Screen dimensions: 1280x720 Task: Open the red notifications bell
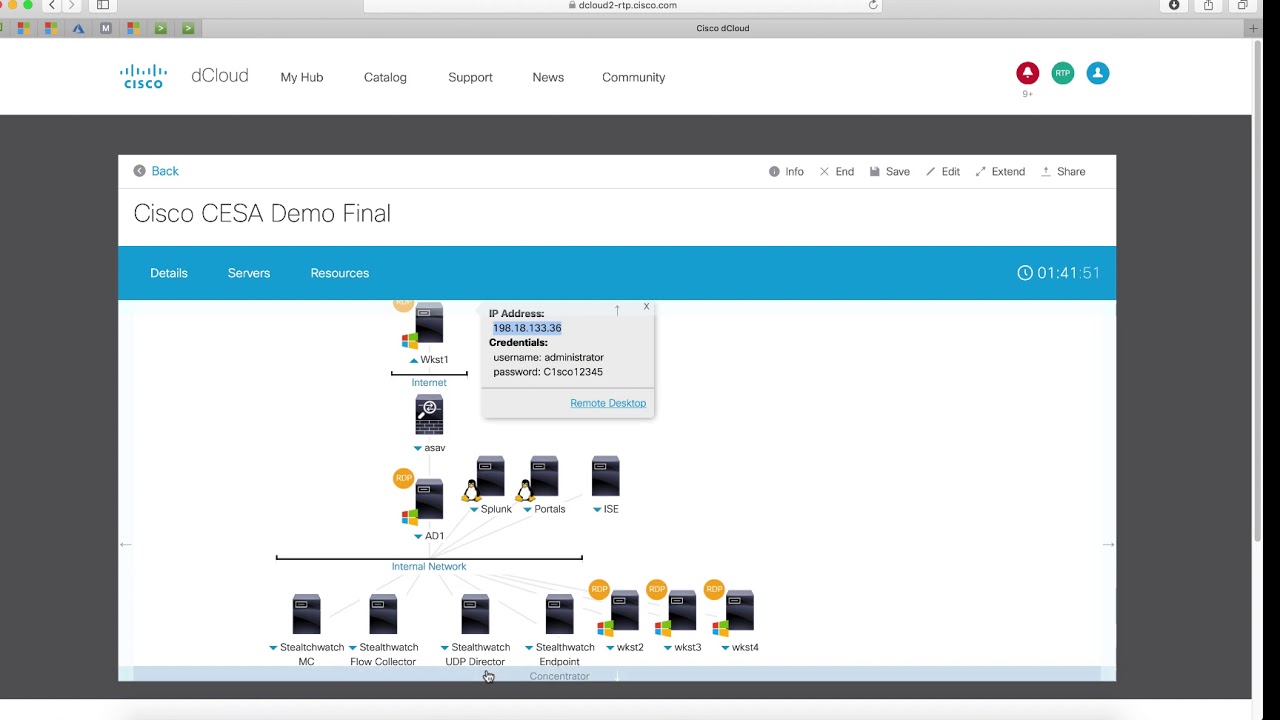click(x=1027, y=73)
